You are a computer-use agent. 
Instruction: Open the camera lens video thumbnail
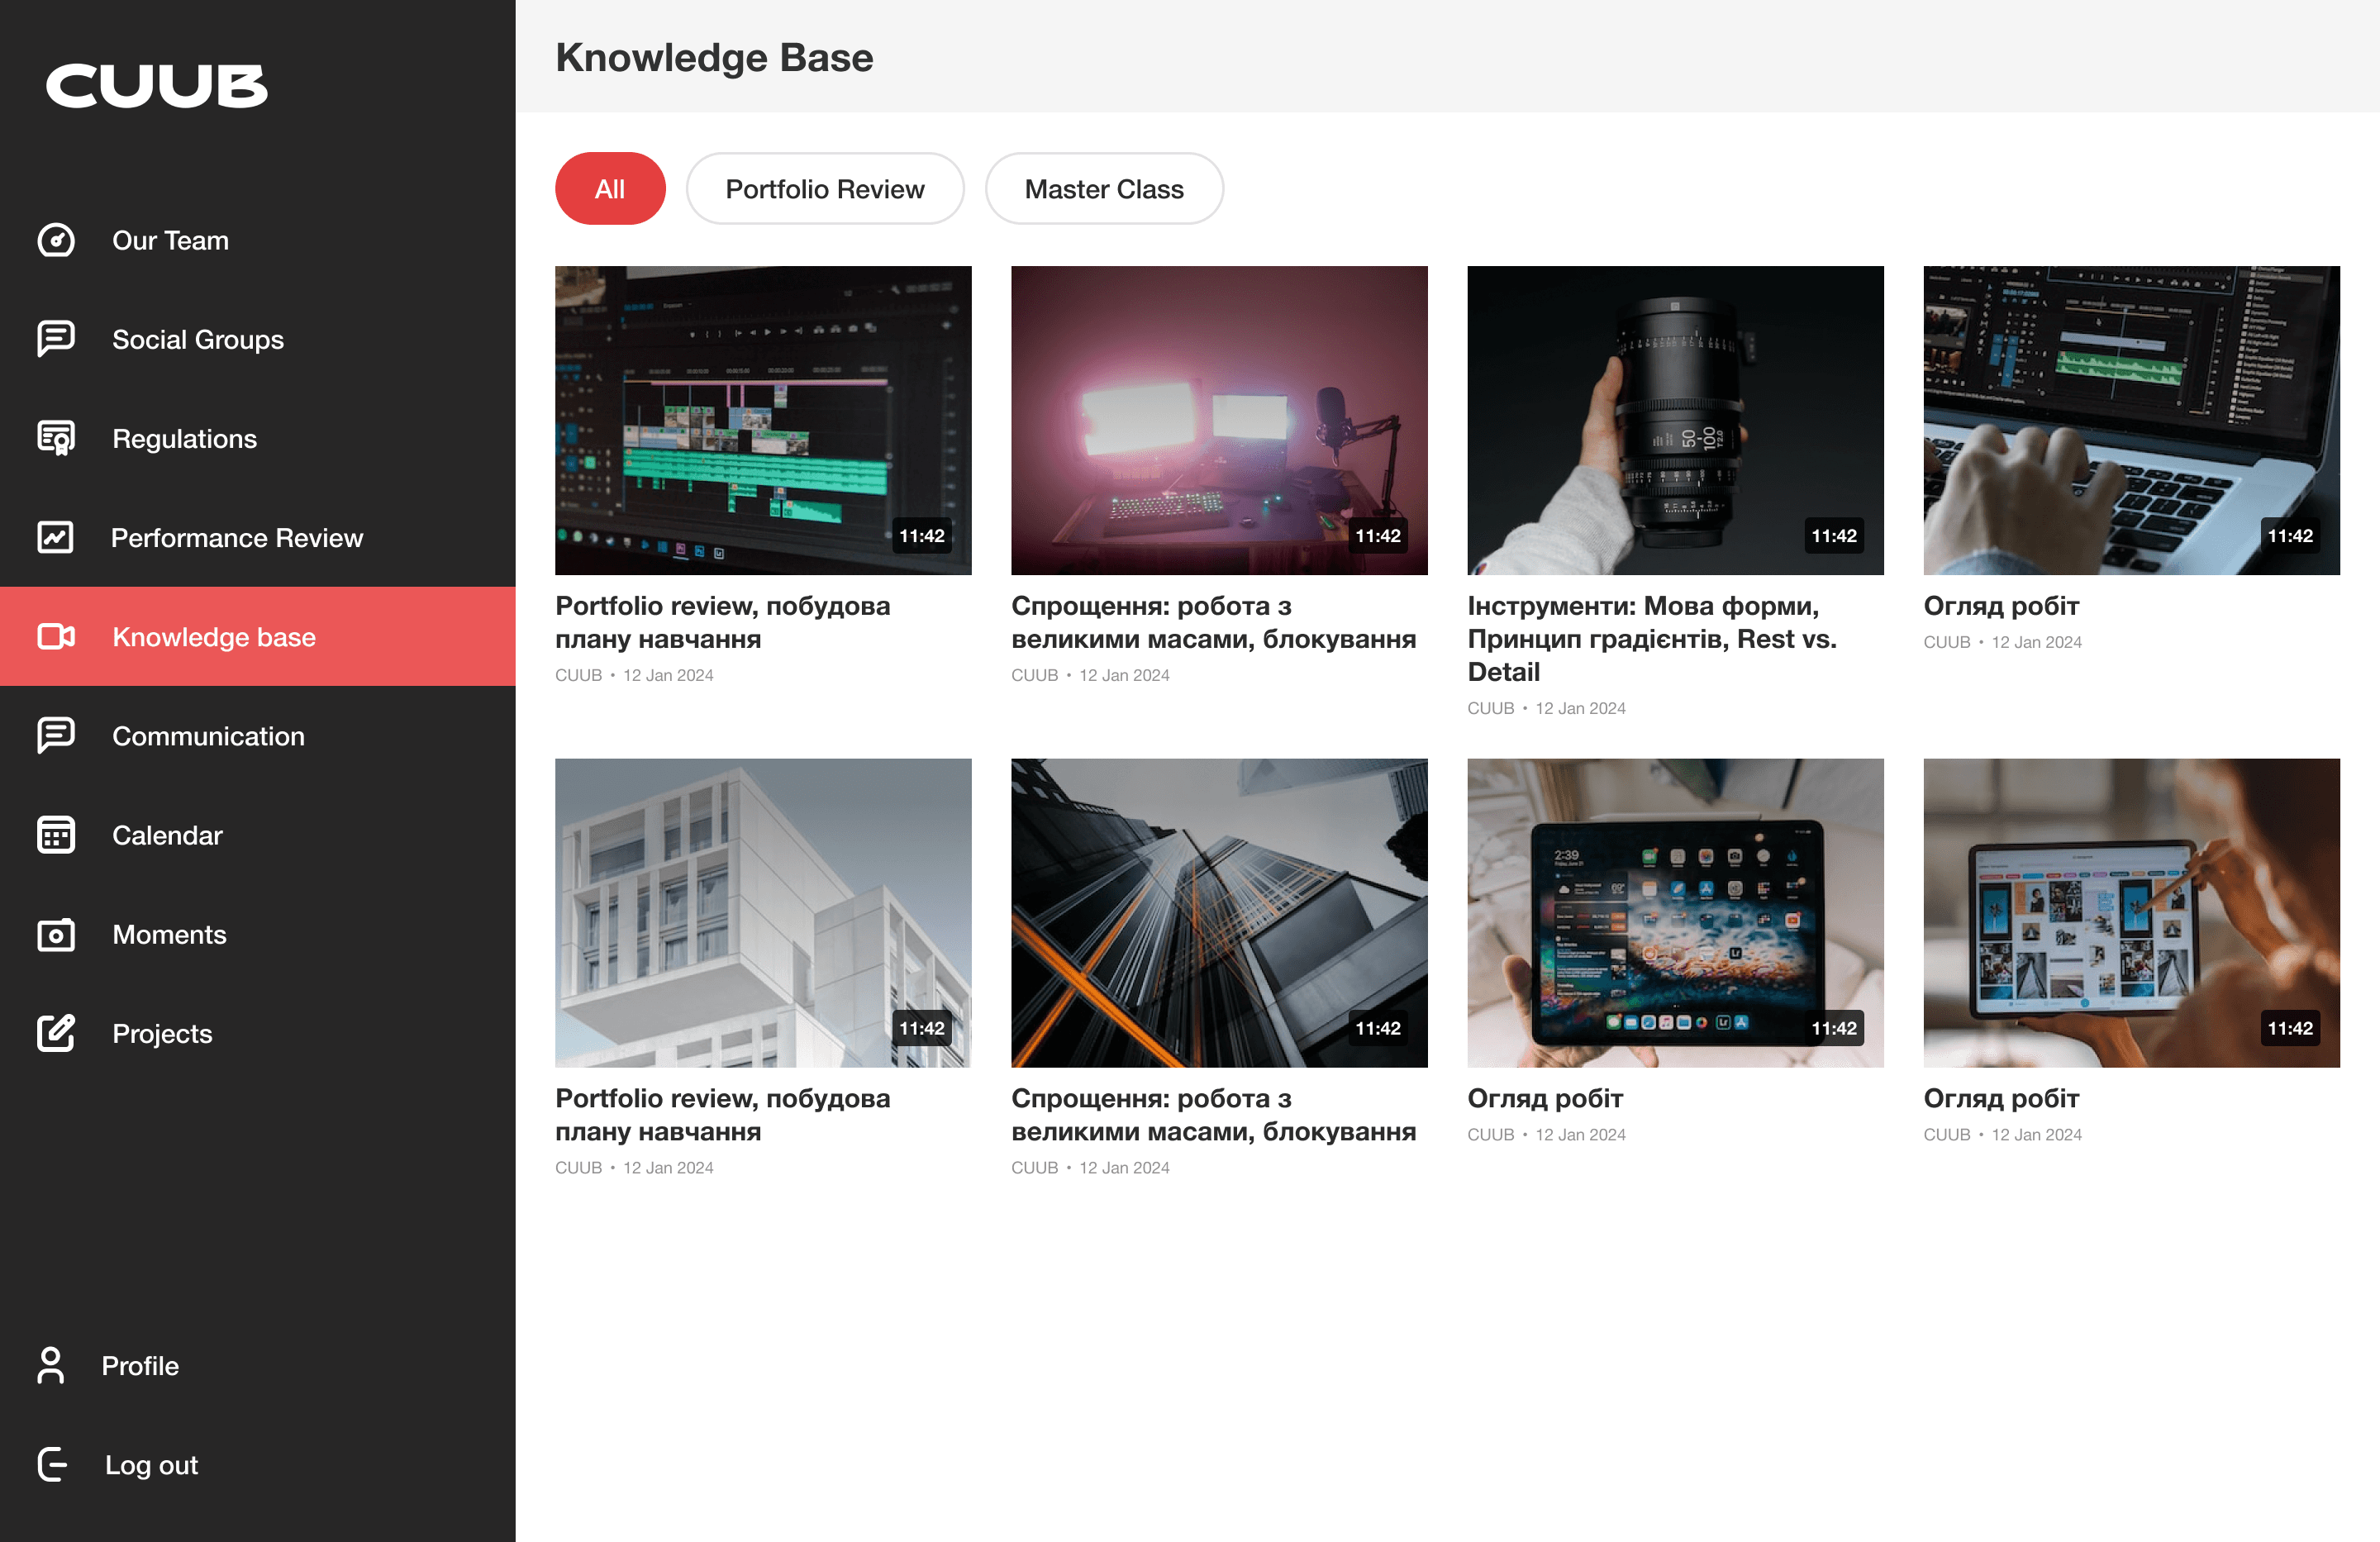(x=1674, y=420)
